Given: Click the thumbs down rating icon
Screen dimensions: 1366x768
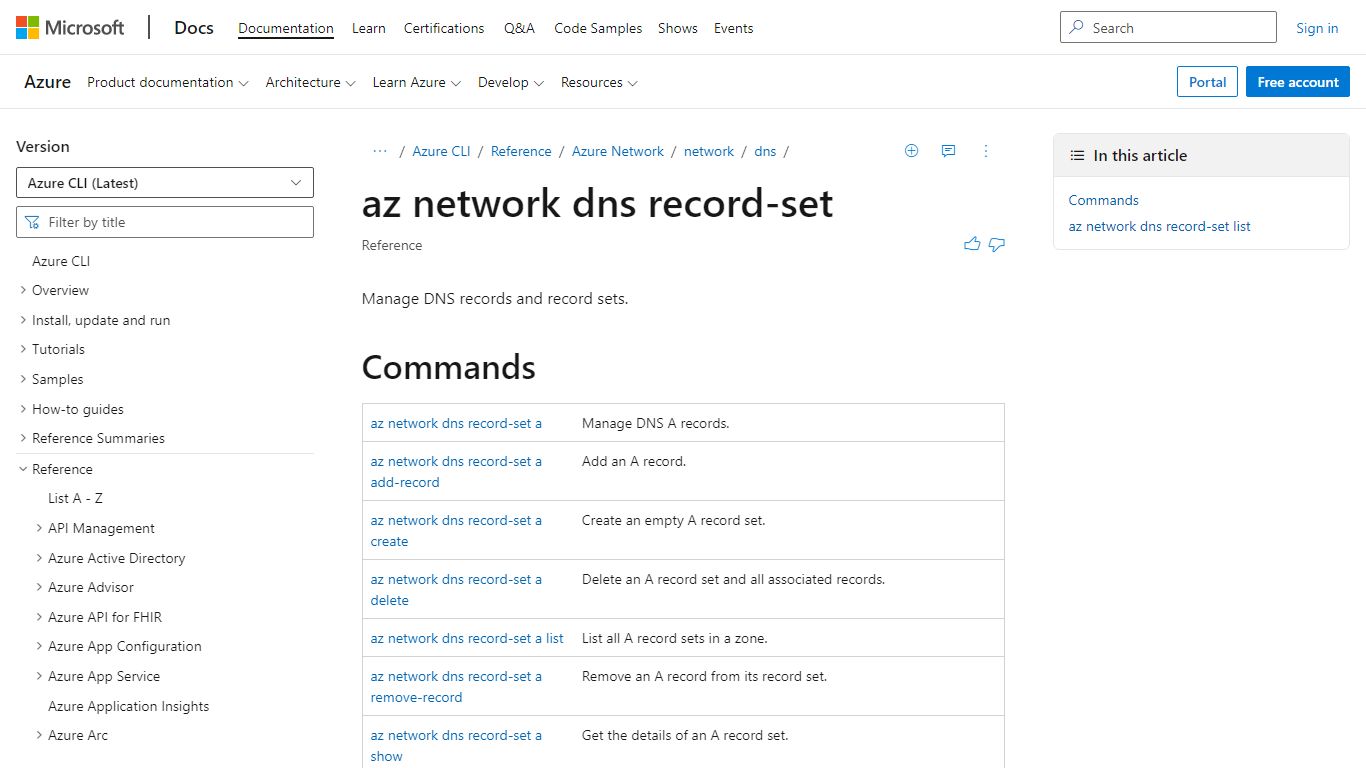Looking at the screenshot, I should [x=997, y=244].
